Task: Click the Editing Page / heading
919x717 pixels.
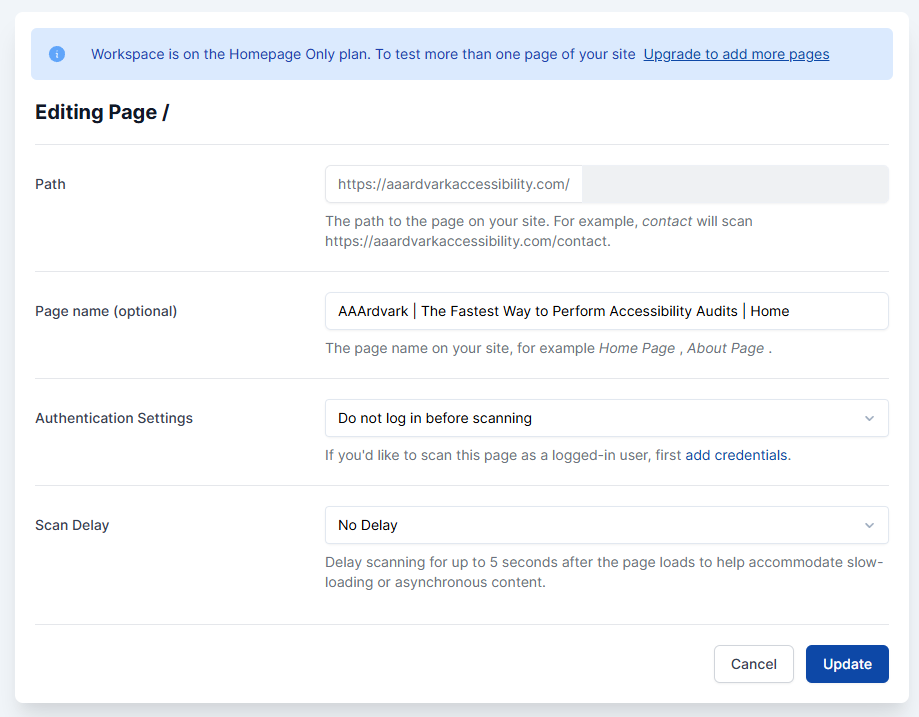Action: 102,112
